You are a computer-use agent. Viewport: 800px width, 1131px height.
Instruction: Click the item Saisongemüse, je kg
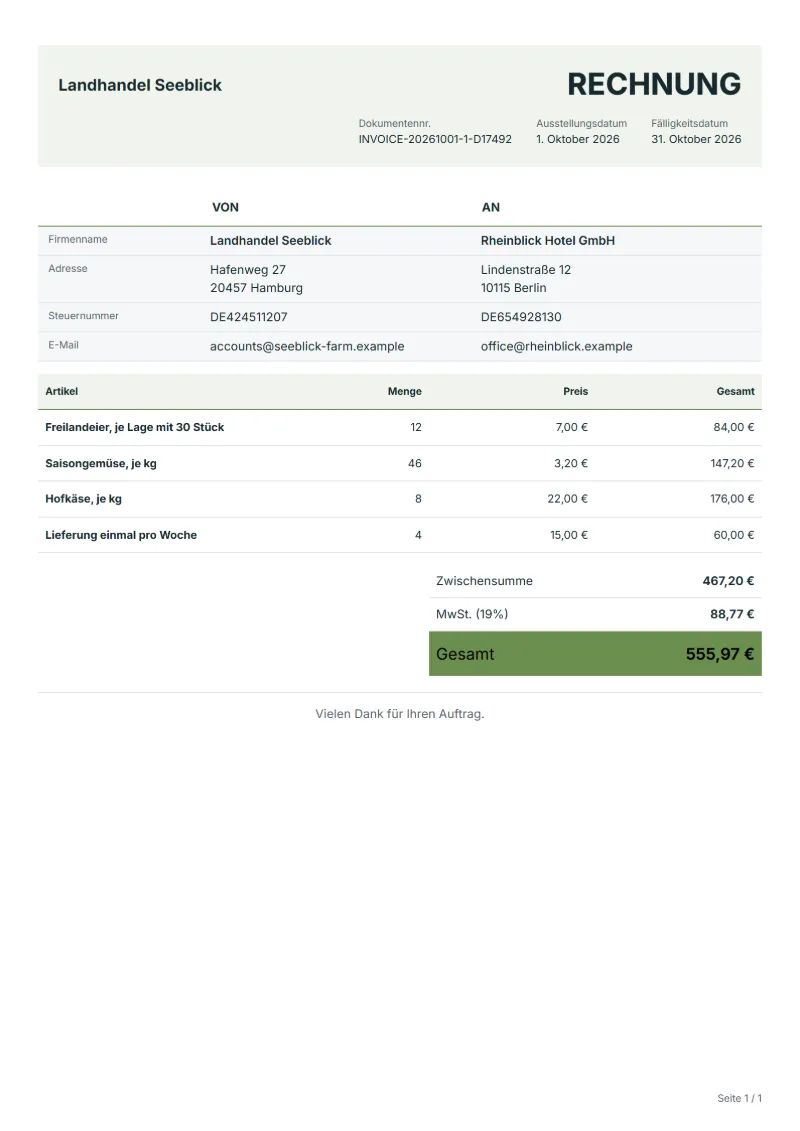101,463
